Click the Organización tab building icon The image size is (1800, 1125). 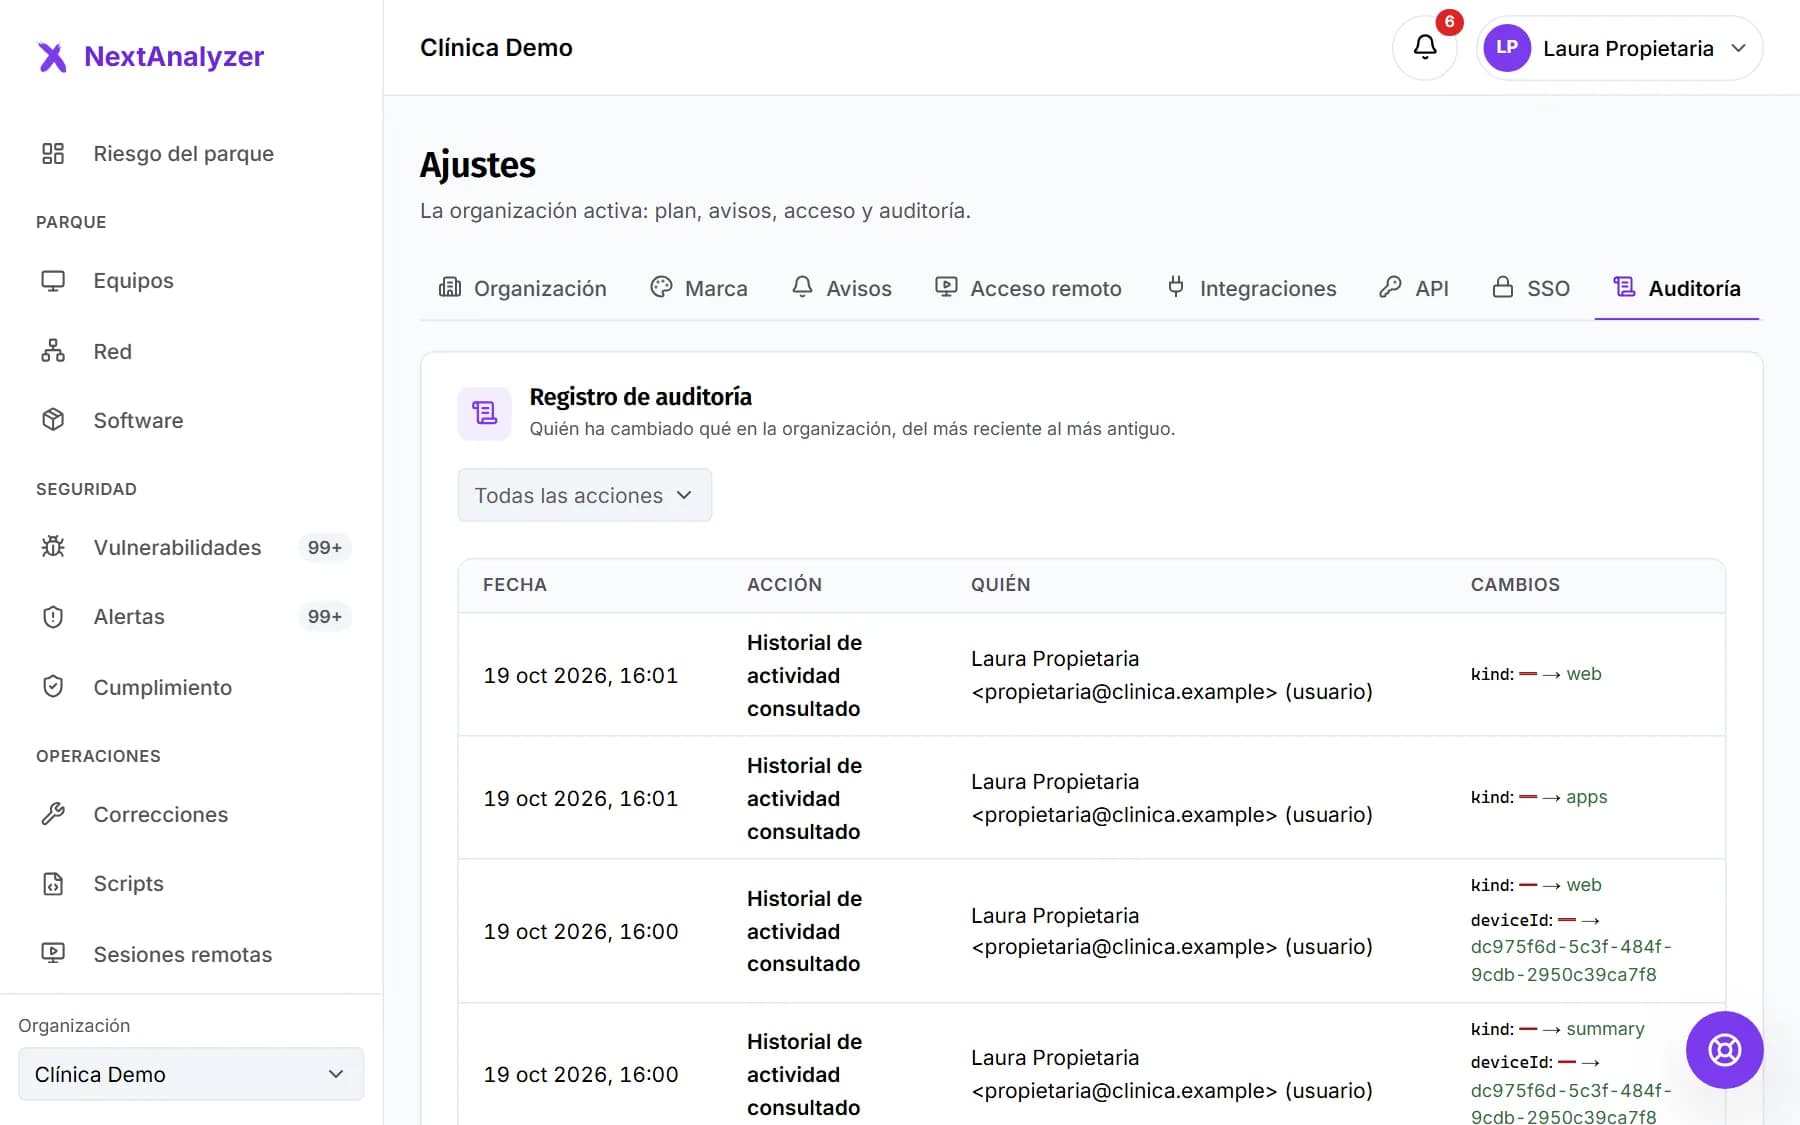click(x=450, y=288)
